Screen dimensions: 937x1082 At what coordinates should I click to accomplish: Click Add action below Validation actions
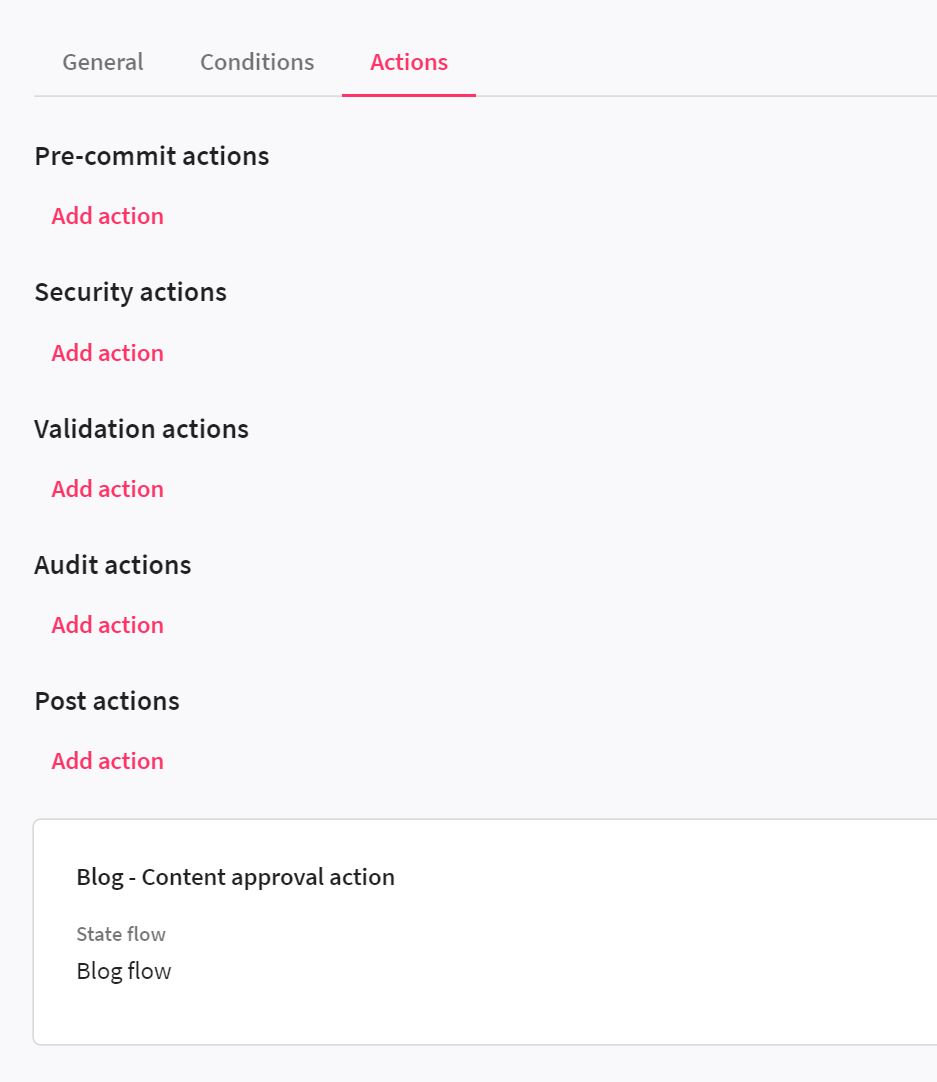(x=108, y=489)
